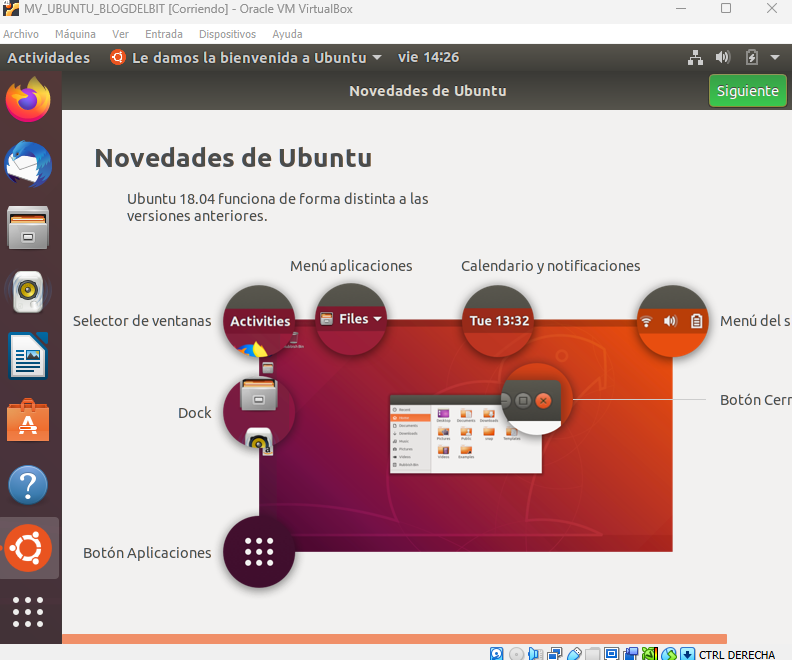Open the Dispositivos menu

tap(227, 34)
